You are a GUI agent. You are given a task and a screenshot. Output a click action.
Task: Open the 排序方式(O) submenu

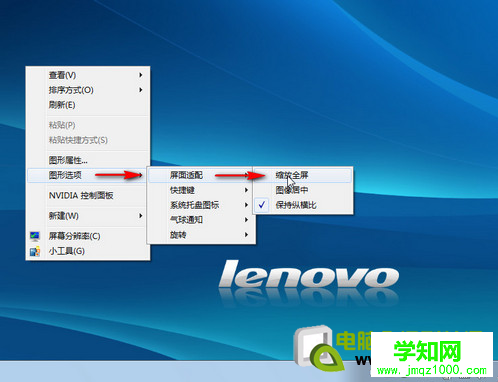88,90
